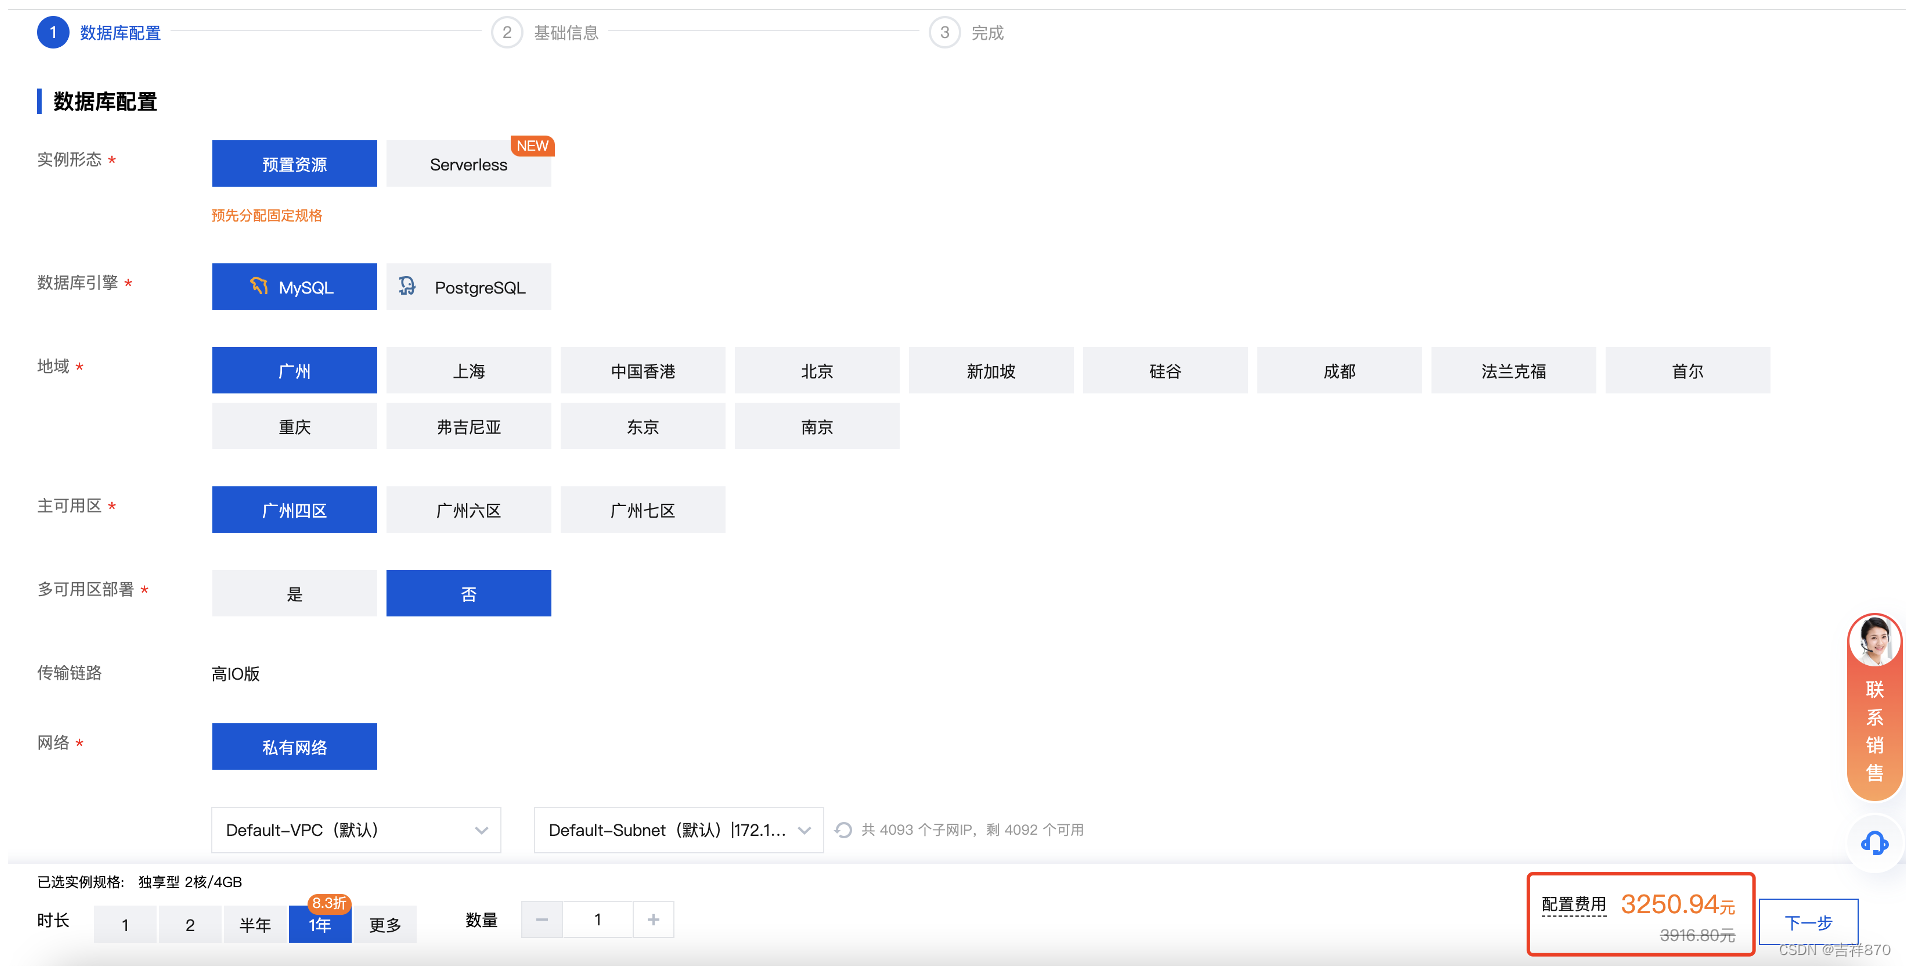
Task: Select 广州 region
Action: click(294, 371)
